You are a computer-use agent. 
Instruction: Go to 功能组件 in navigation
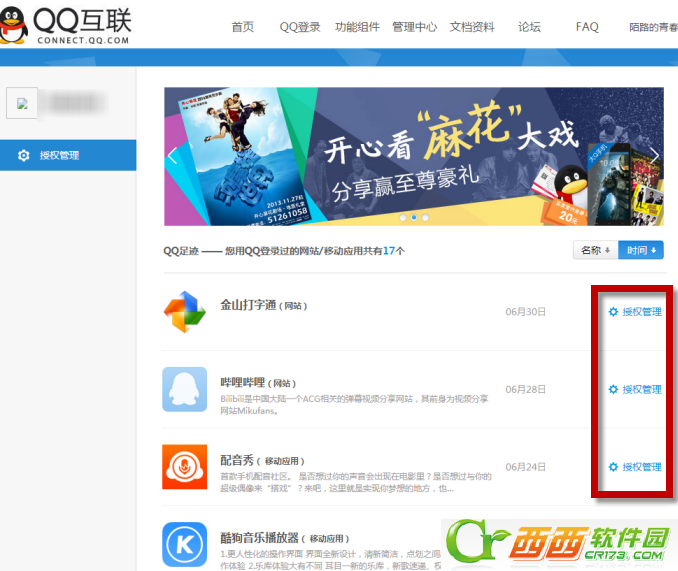[357, 27]
